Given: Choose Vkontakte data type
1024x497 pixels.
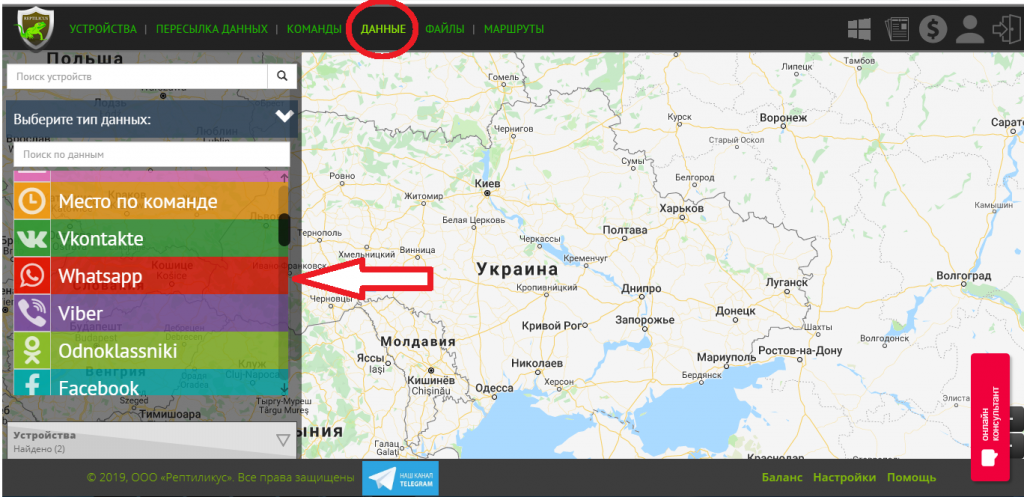Looking at the screenshot, I should coord(151,239).
